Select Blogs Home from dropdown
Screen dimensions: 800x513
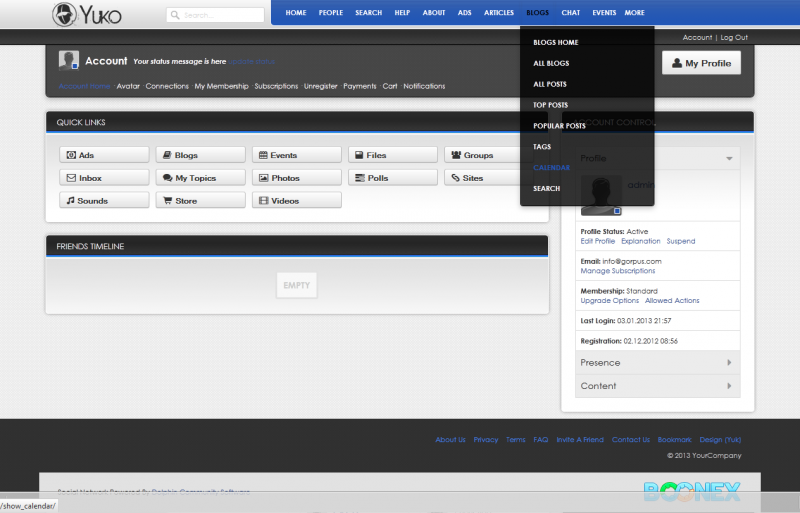[556, 42]
